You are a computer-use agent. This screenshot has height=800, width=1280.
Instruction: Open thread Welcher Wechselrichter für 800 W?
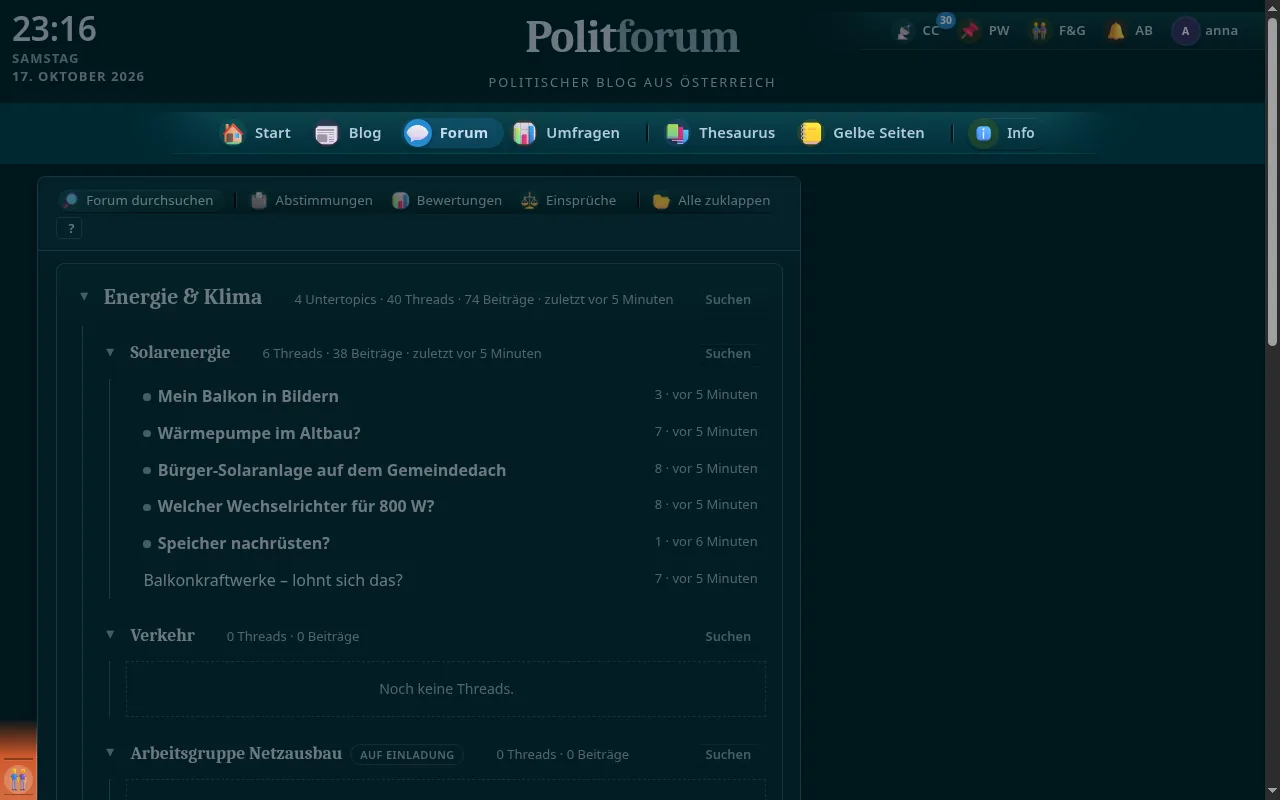[296, 506]
